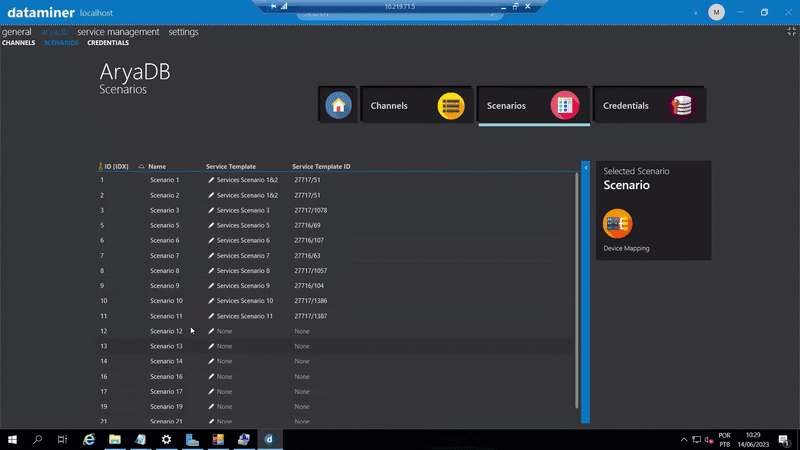The height and width of the screenshot is (450, 800).
Task: Open the pink Scenarios grid icon
Action: click(x=565, y=105)
